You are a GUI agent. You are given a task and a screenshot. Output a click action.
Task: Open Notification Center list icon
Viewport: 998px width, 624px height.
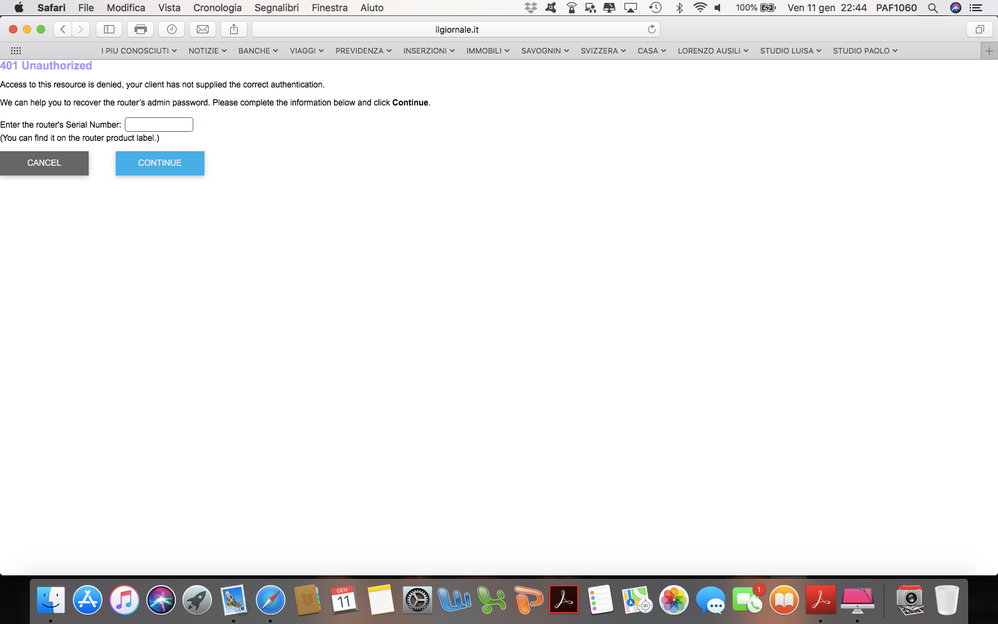pos(975,8)
